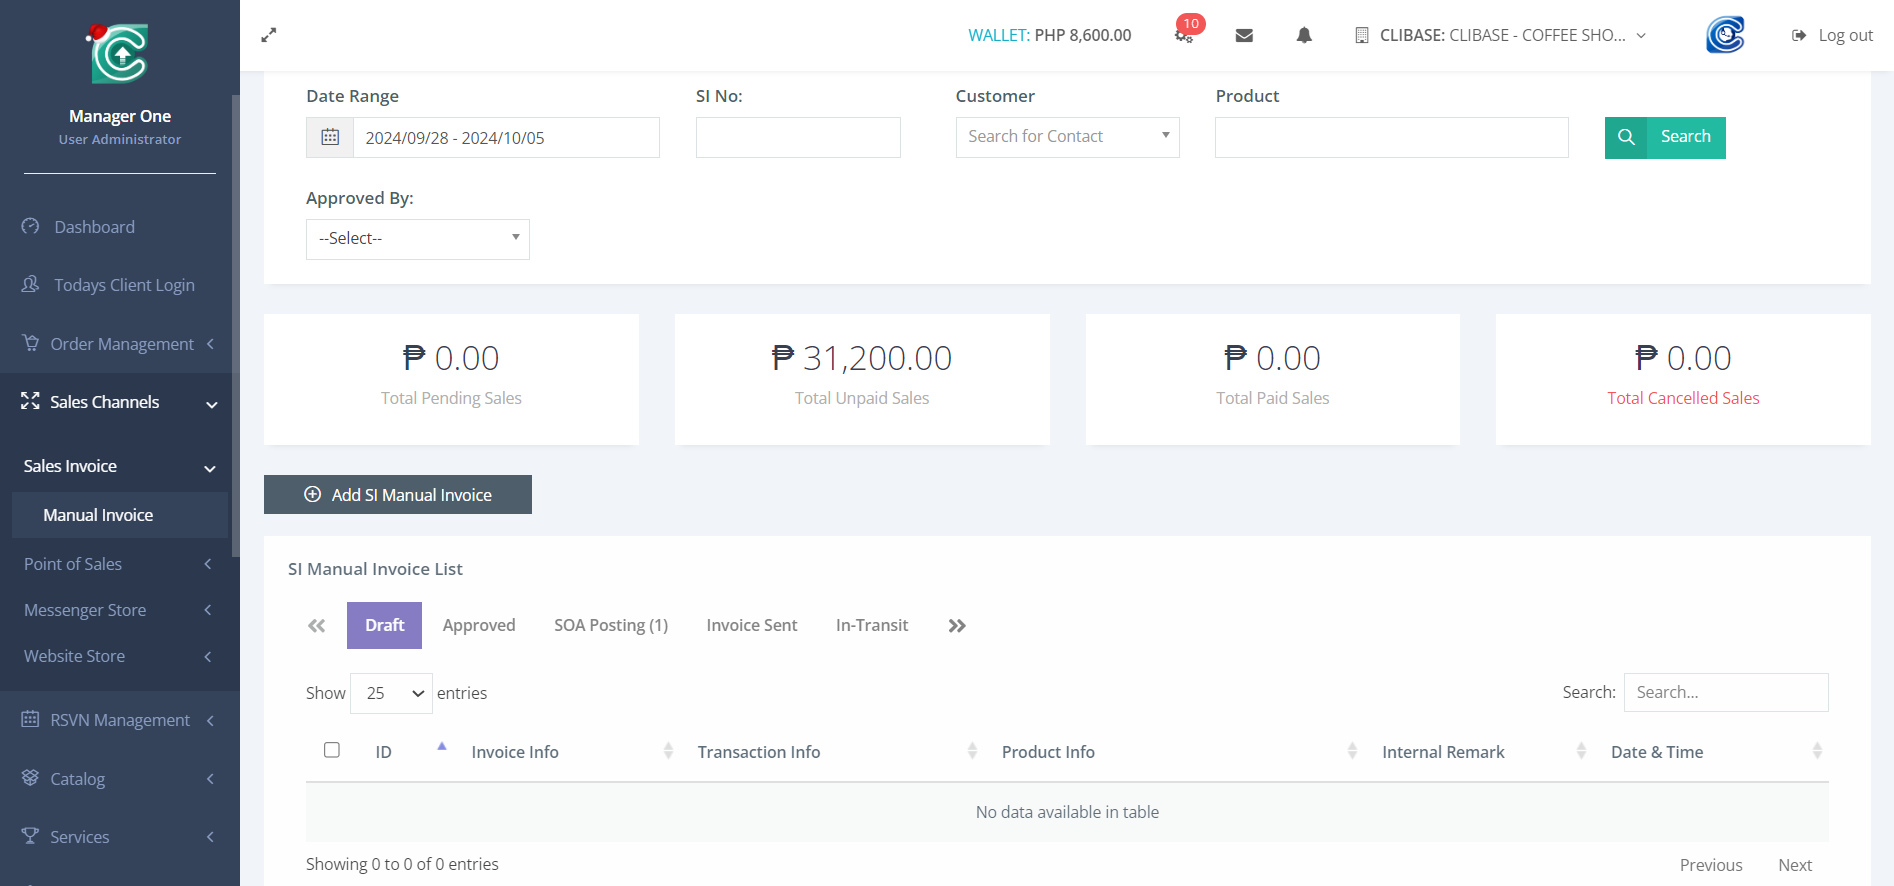This screenshot has height=886, width=1894.
Task: Switch to the SOA Posting tab
Action: [x=611, y=625]
